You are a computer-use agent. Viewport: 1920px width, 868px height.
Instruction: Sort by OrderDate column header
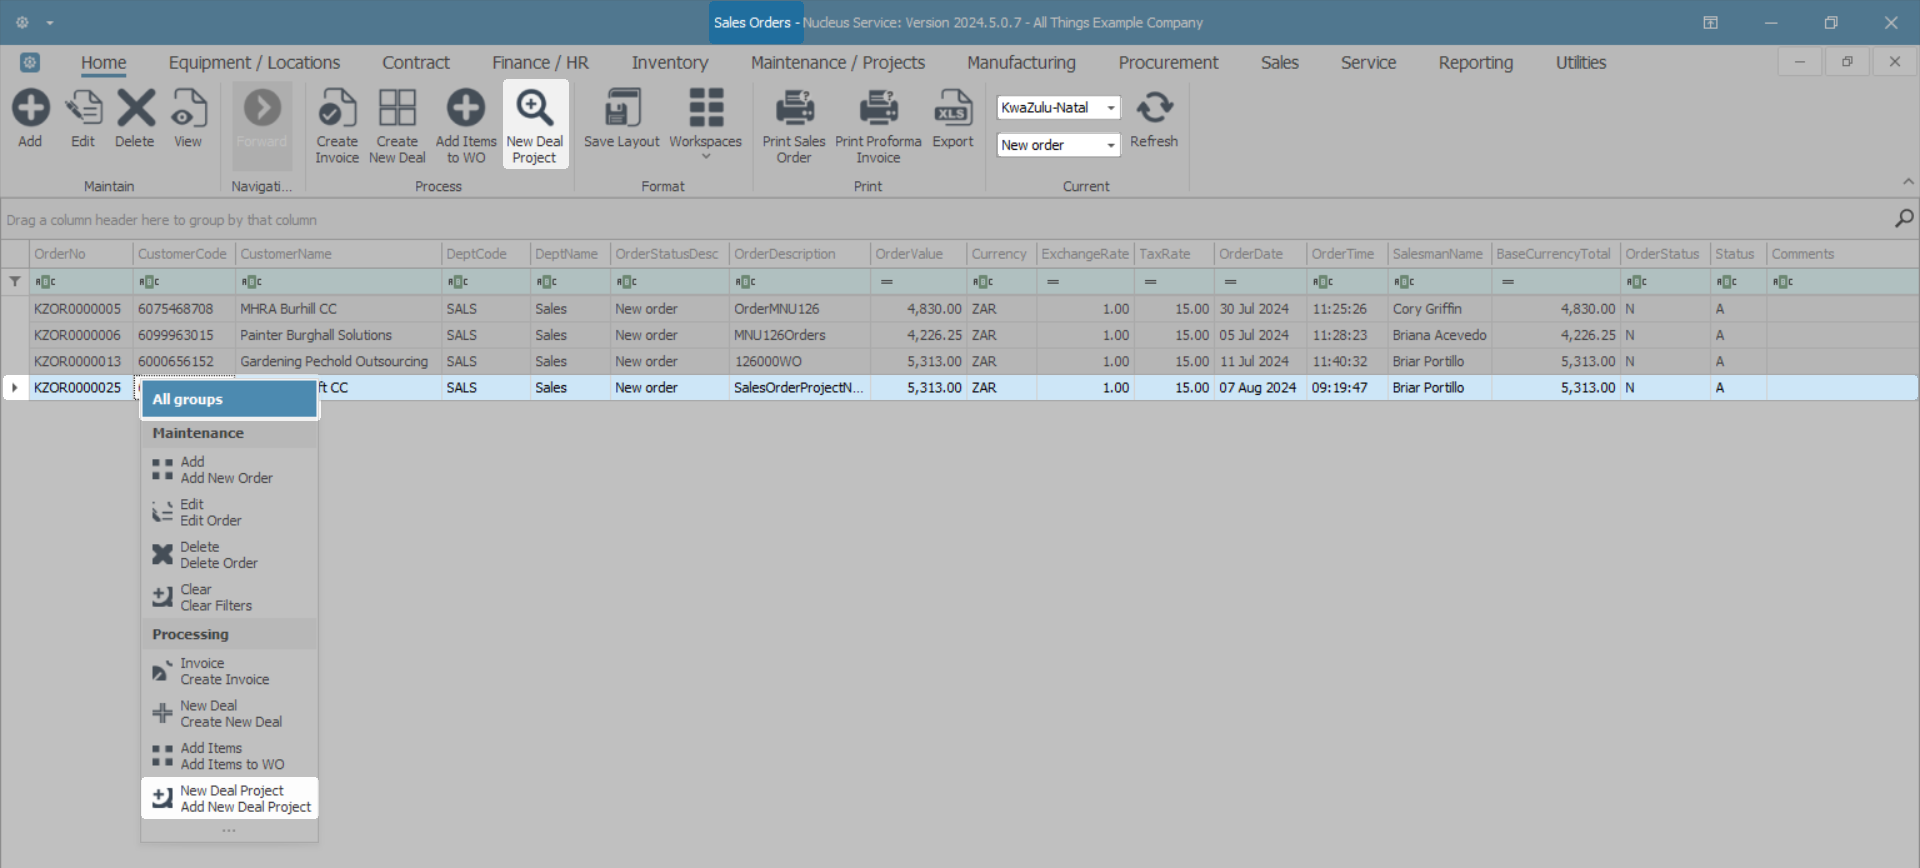coord(1260,254)
